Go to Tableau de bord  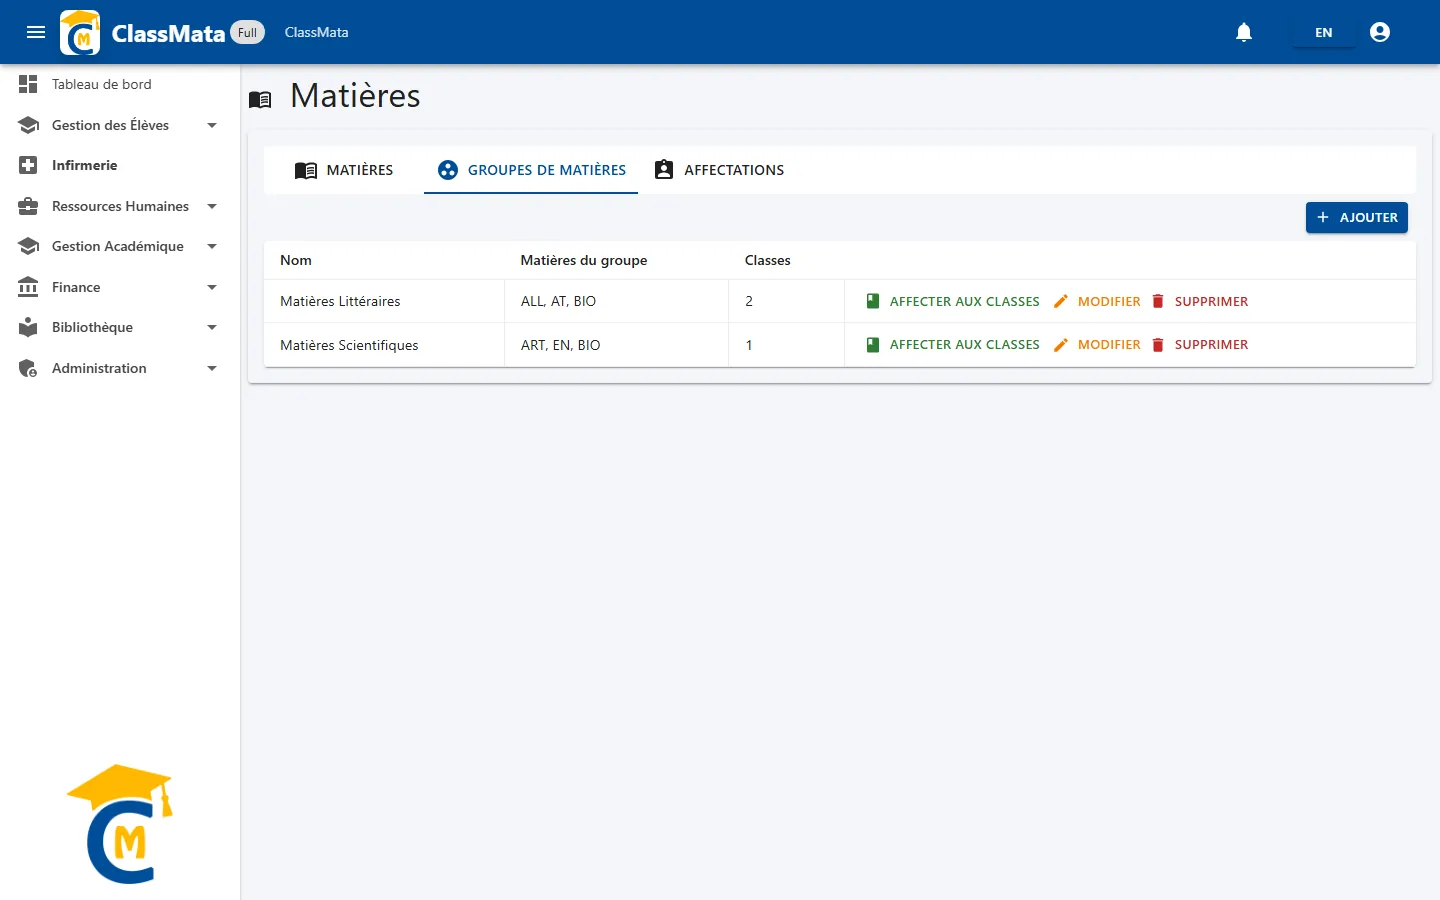pyautogui.click(x=120, y=84)
